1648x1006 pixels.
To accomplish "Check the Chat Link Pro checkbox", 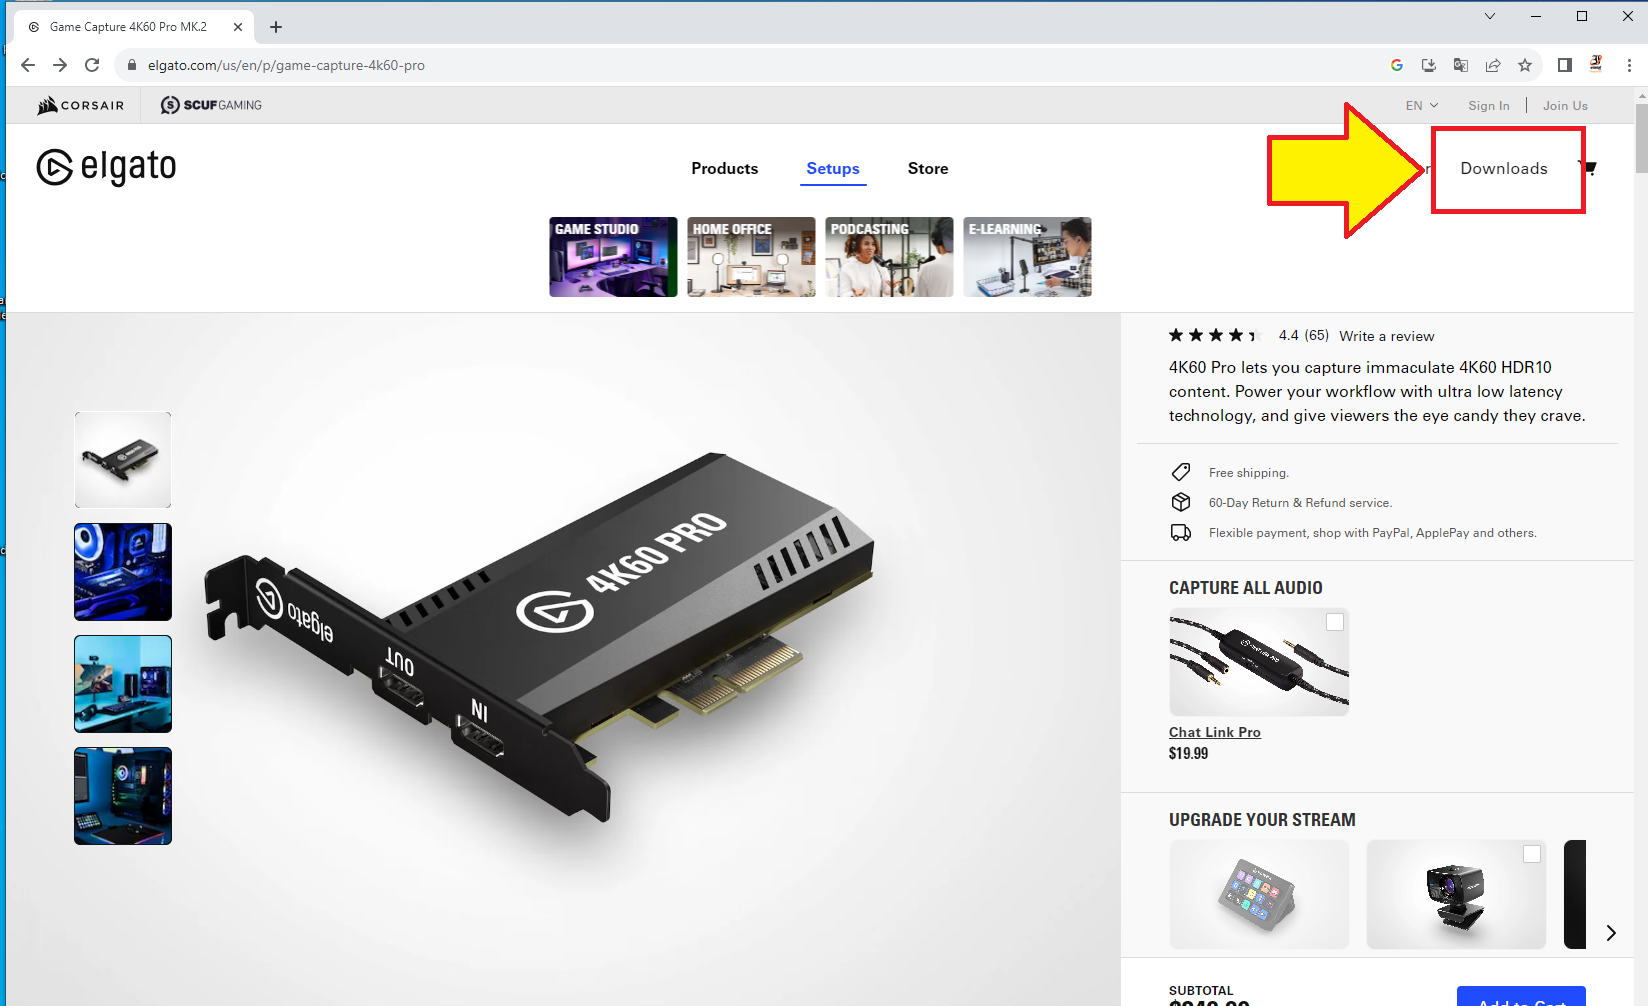I will pyautogui.click(x=1334, y=622).
